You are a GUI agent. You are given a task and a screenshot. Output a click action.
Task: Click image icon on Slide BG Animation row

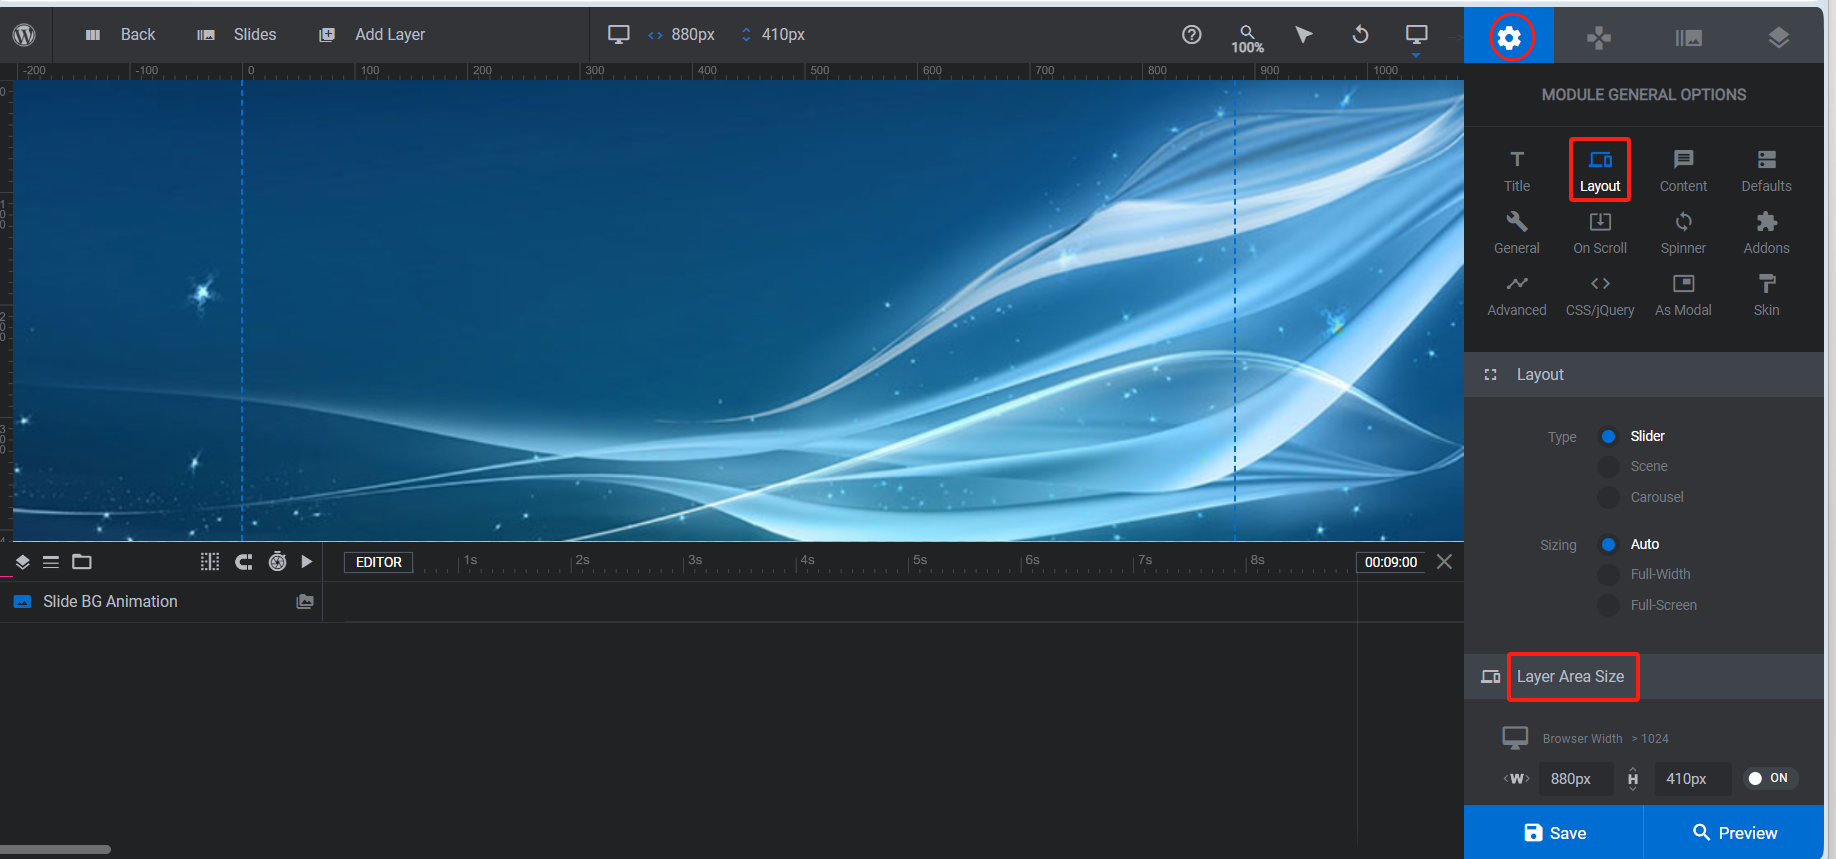(305, 602)
